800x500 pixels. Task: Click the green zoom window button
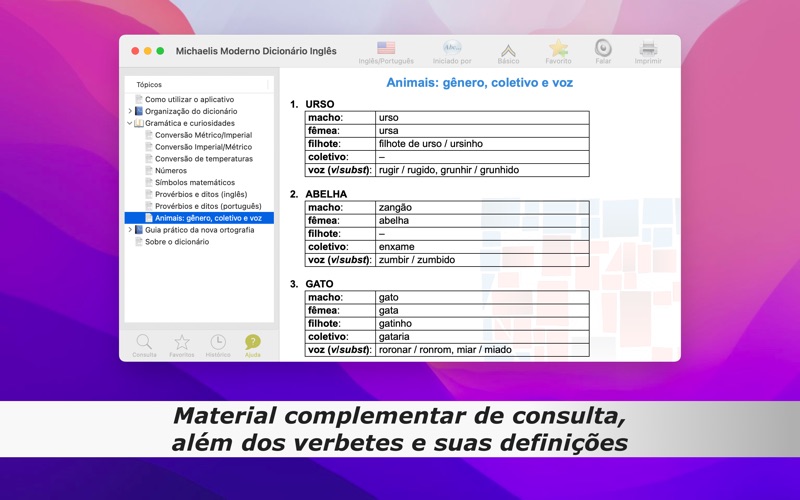(x=160, y=51)
